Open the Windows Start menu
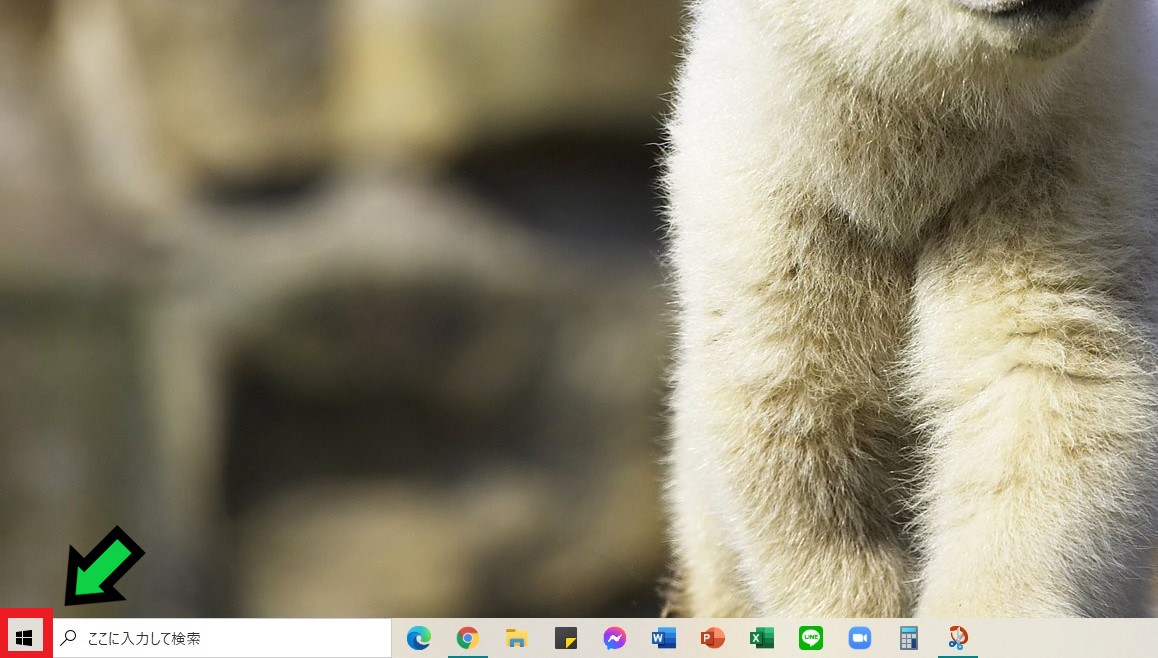Viewport: 1158px width, 658px height. pos(24,637)
